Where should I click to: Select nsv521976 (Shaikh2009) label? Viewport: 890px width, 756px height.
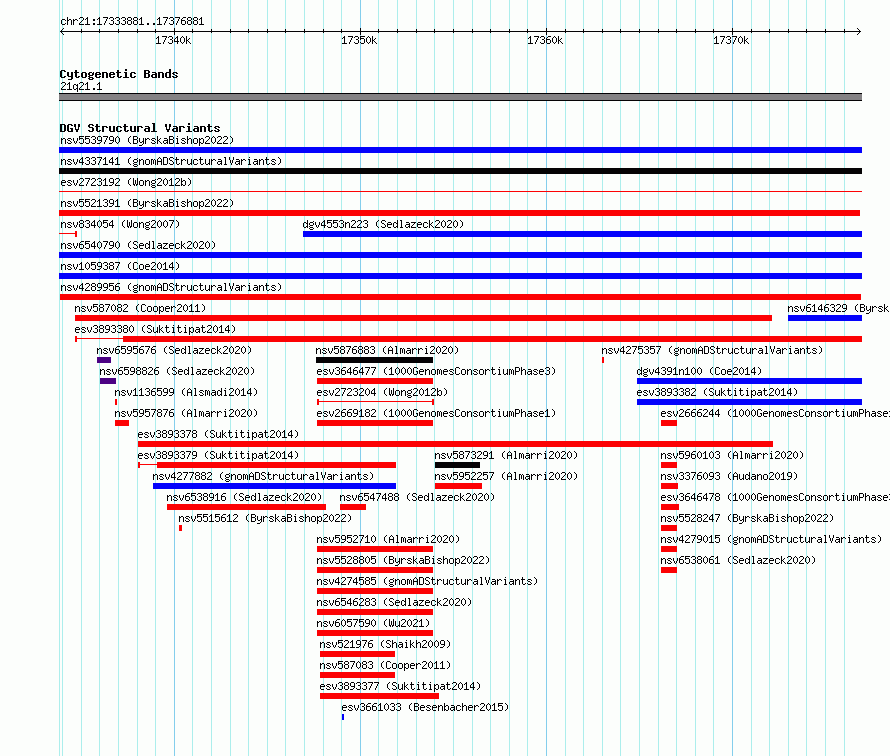[x=385, y=644]
